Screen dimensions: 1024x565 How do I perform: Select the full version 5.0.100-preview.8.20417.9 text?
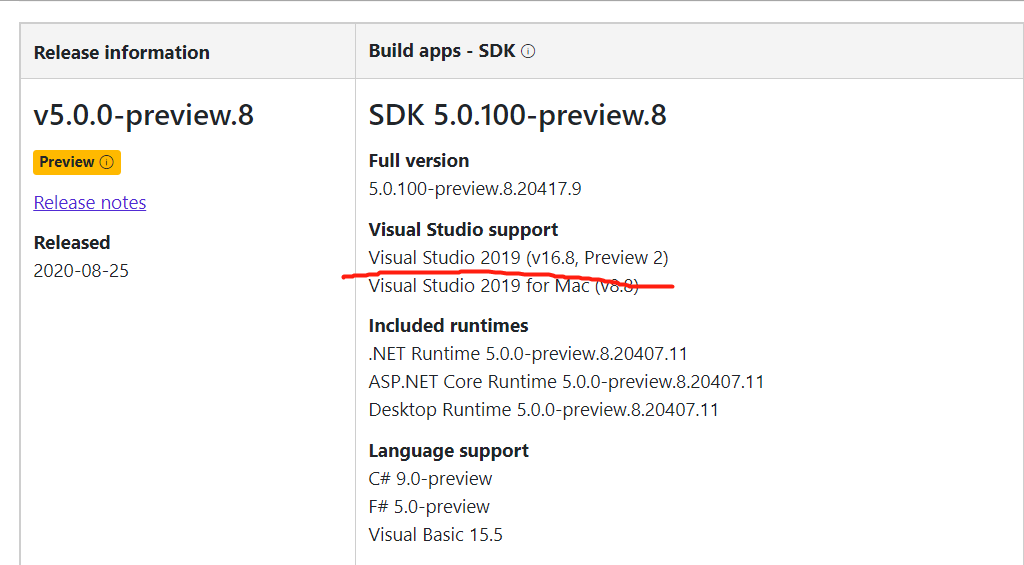[x=475, y=189]
